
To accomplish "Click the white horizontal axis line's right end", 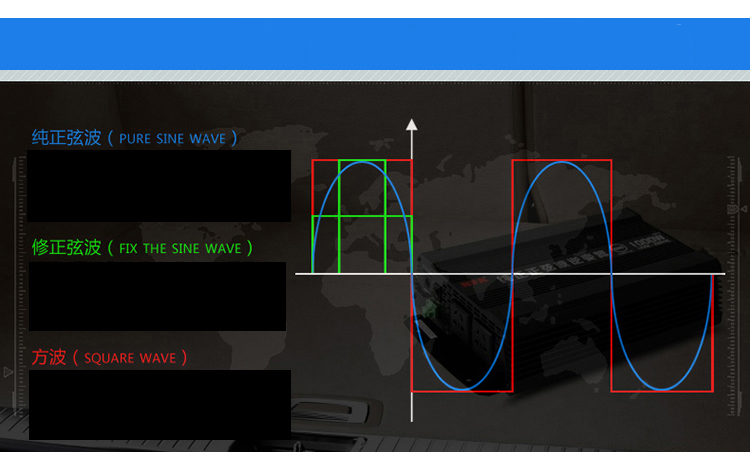I will [x=720, y=272].
